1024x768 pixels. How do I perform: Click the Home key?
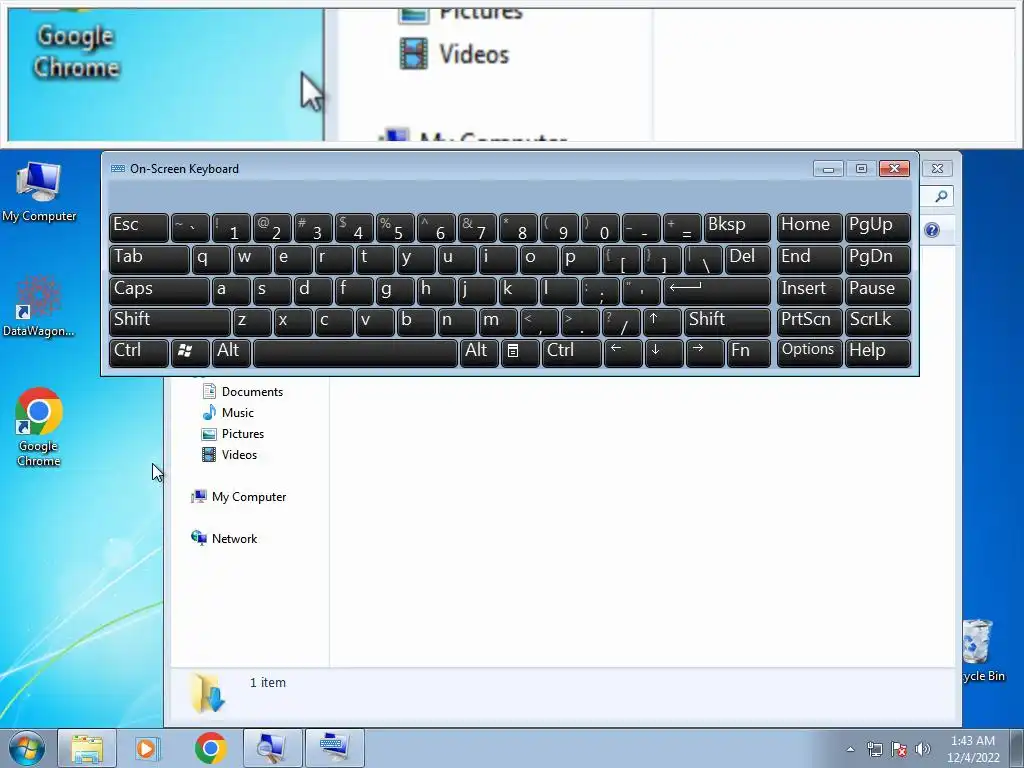[x=809, y=227]
